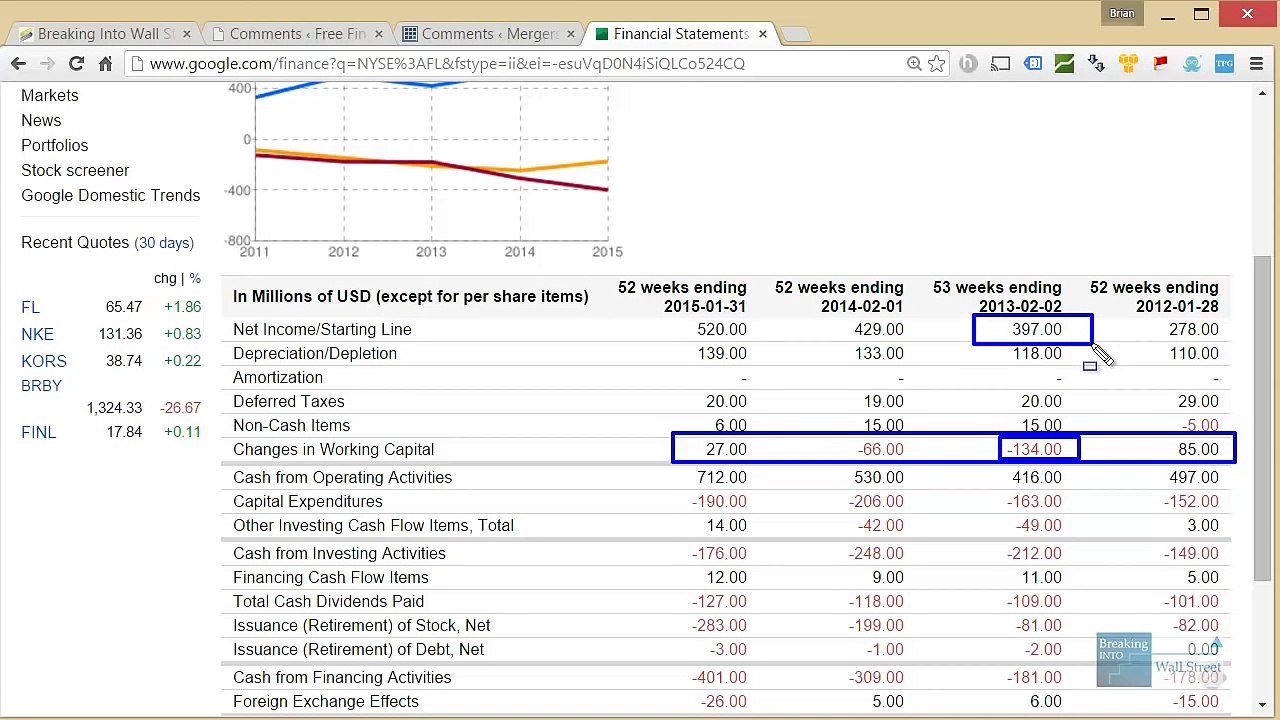Screen dimensions: 1280x720
Task: Switch to the Comments Mergers tab
Action: (x=489, y=34)
